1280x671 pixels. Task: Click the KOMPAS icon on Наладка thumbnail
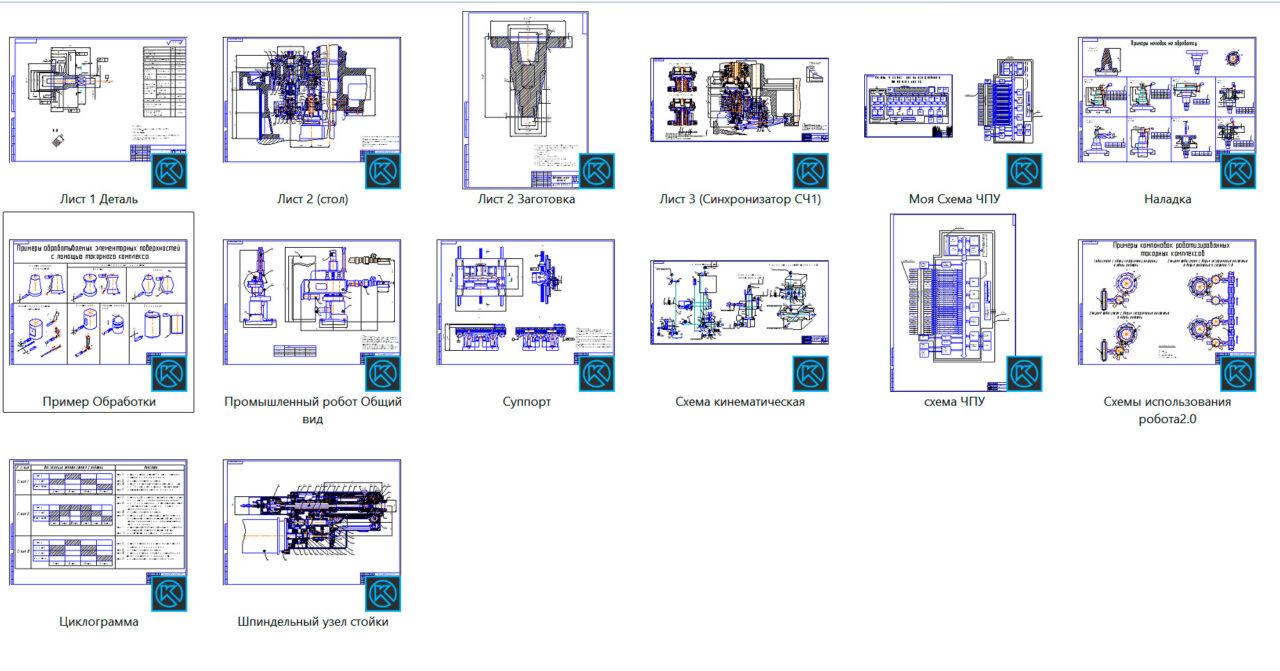pos(1237,171)
